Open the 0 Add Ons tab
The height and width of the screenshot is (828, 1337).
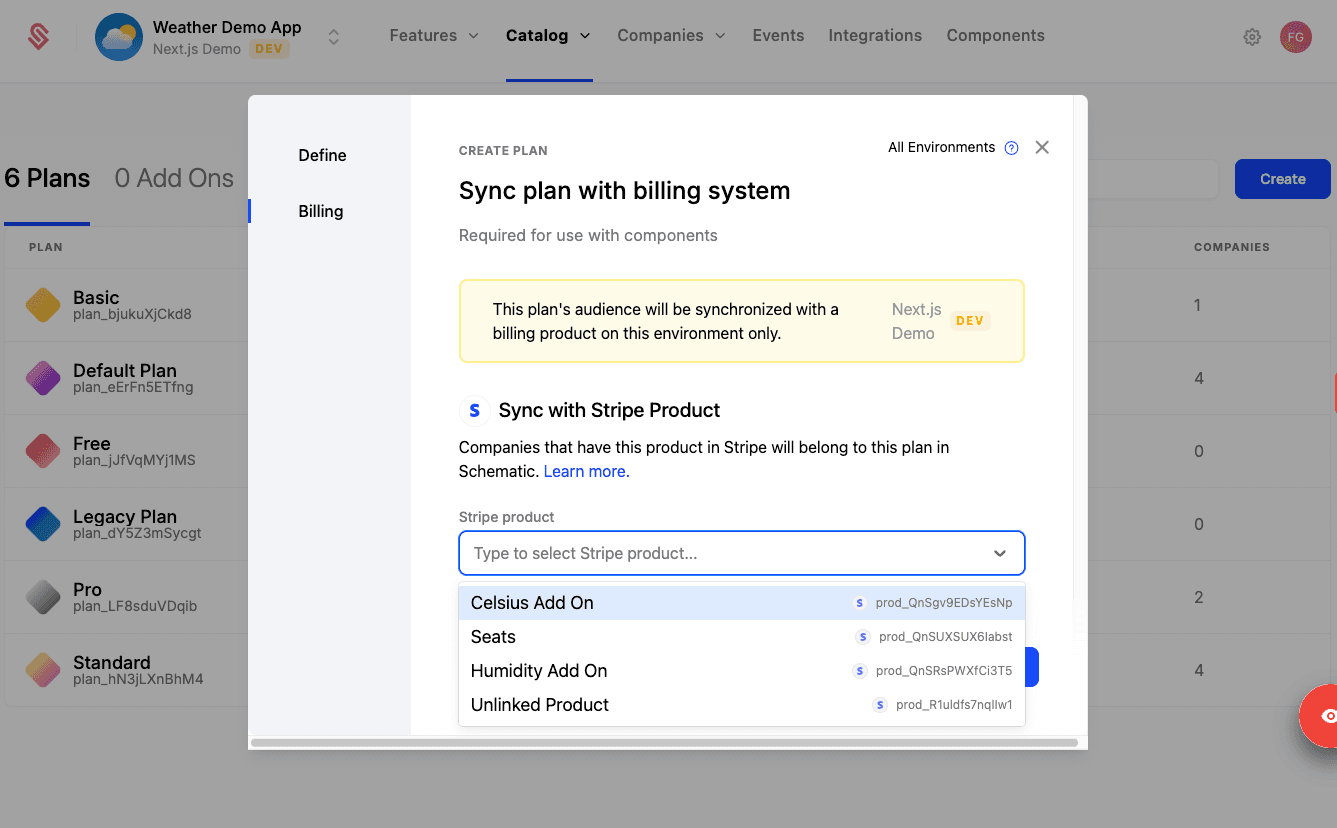[174, 179]
